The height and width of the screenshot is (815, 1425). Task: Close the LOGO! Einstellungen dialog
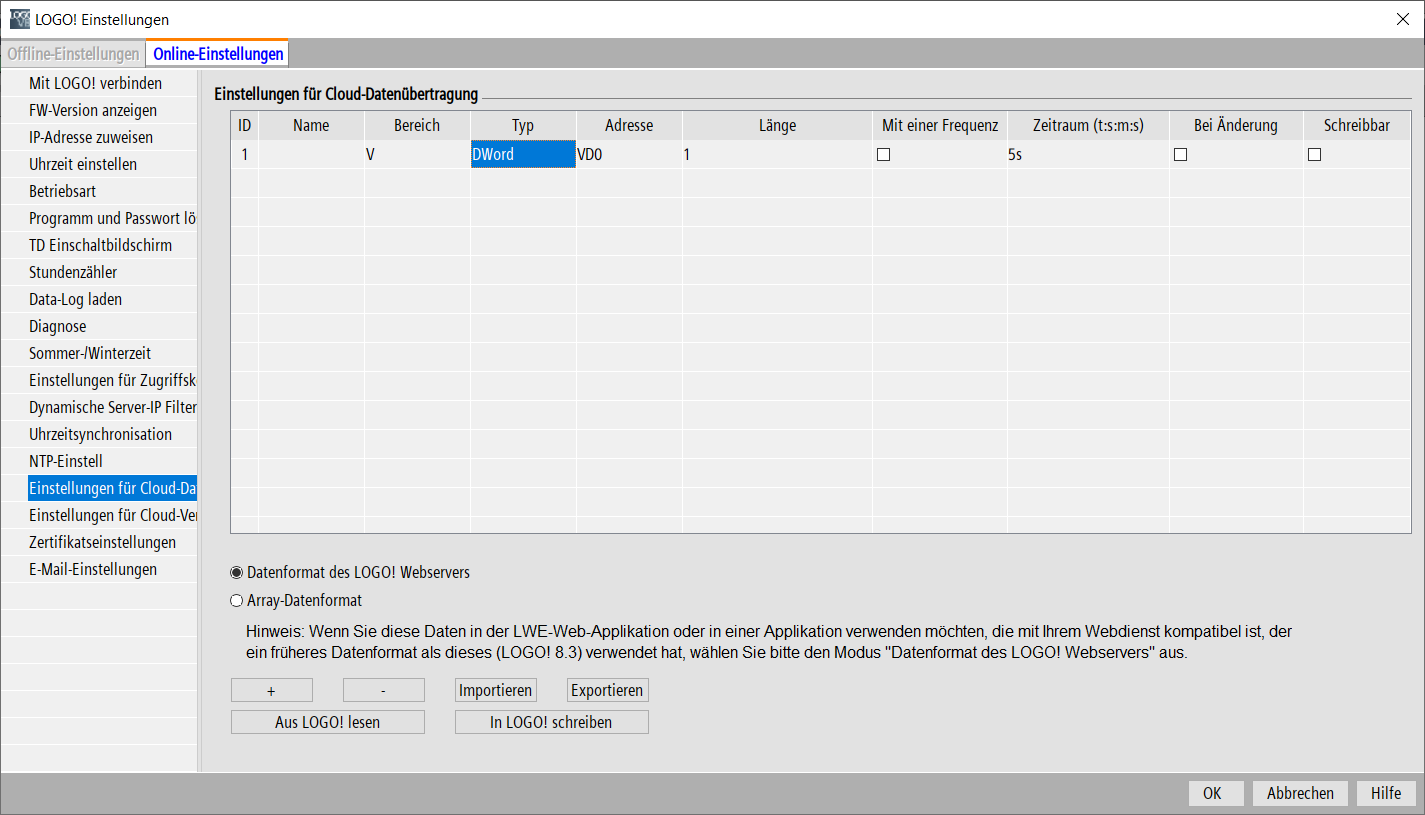(1402, 19)
